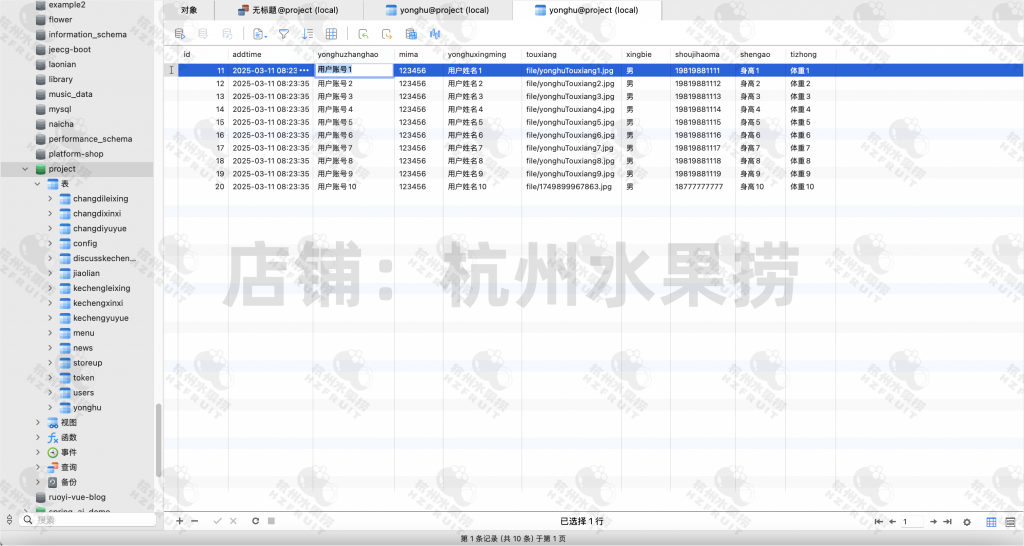Delete record with the minus button

pos(195,521)
